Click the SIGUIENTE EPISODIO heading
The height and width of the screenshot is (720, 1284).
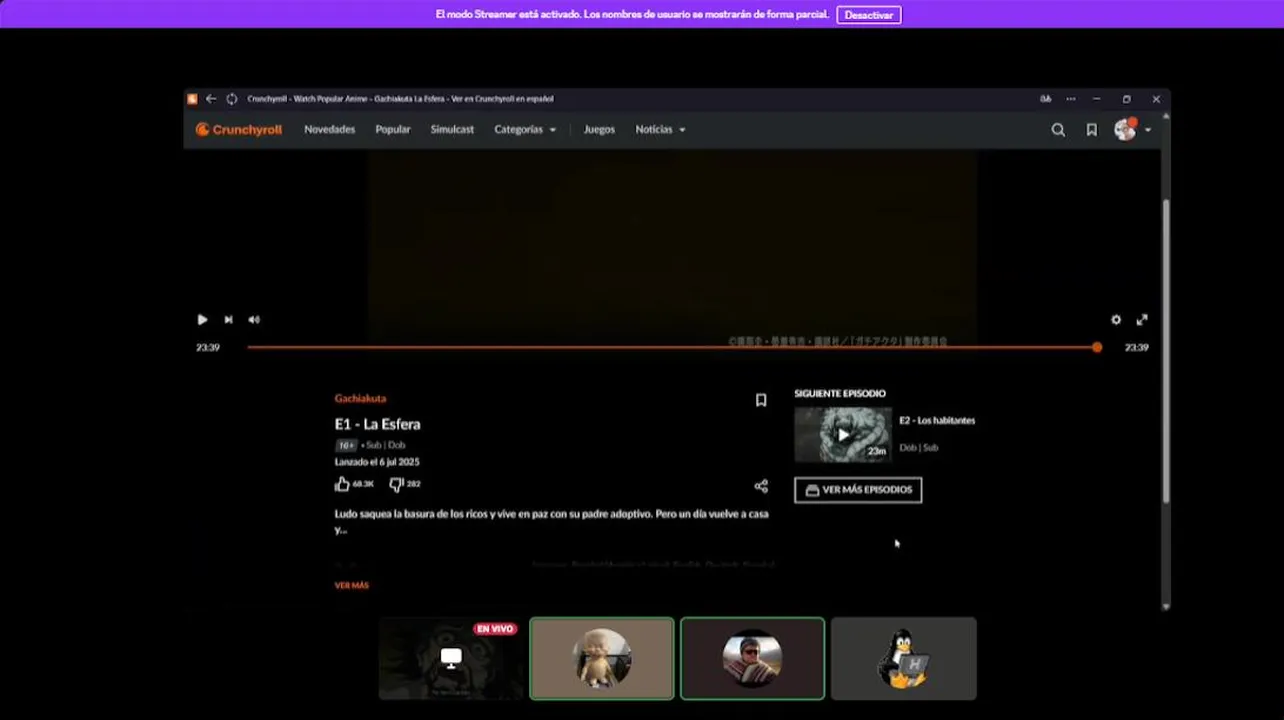point(840,393)
